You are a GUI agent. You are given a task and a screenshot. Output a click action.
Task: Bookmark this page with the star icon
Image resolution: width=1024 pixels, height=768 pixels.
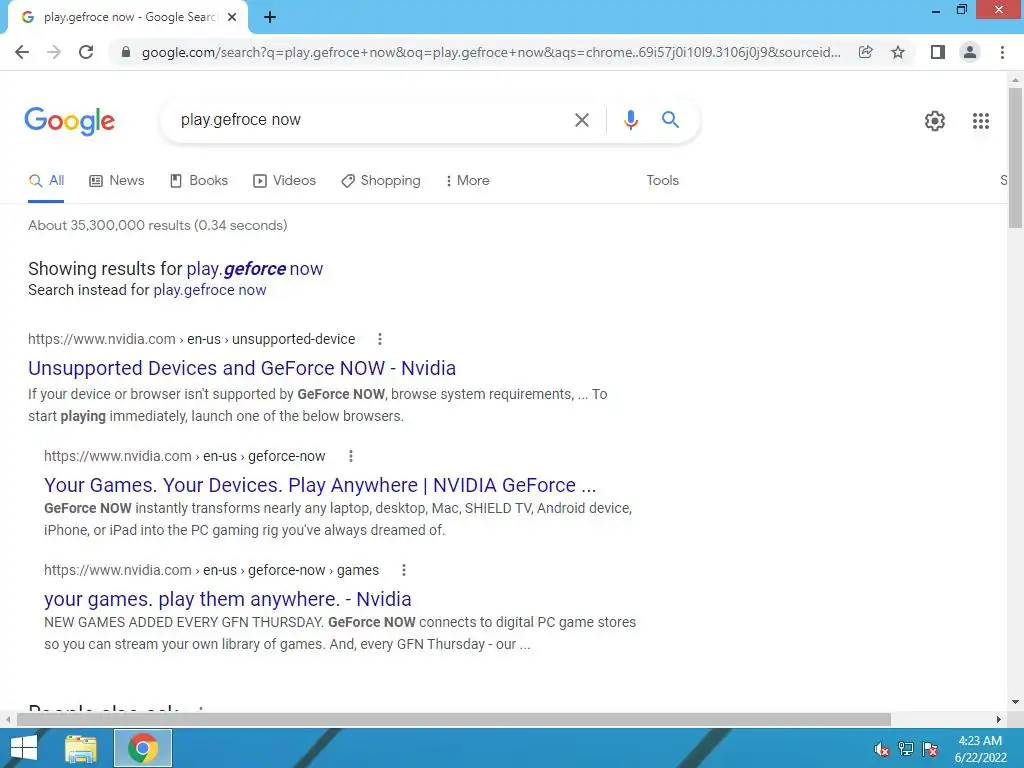pyautogui.click(x=898, y=52)
